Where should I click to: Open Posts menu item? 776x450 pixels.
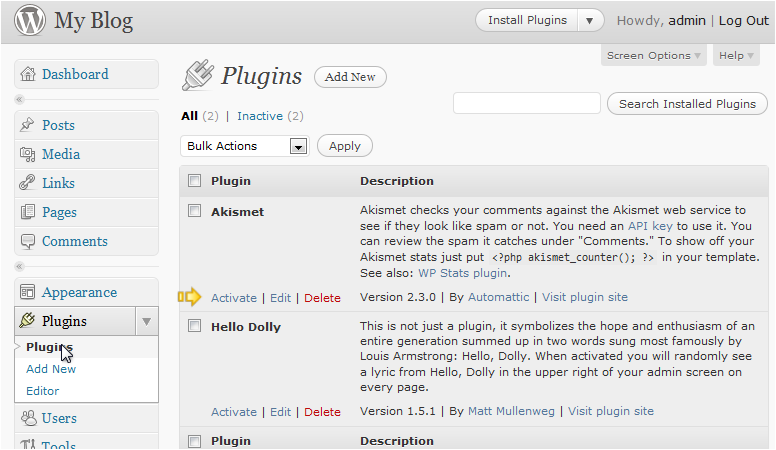point(58,125)
